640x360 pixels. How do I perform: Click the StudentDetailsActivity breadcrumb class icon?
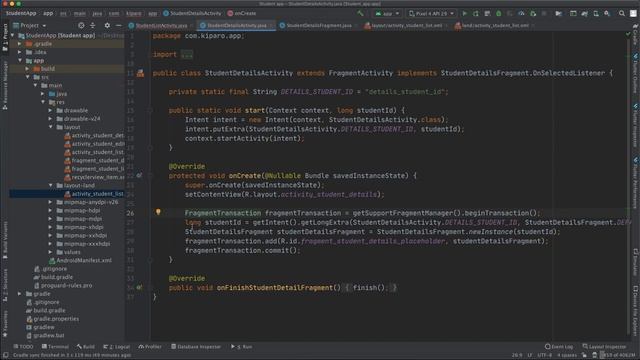click(x=166, y=13)
